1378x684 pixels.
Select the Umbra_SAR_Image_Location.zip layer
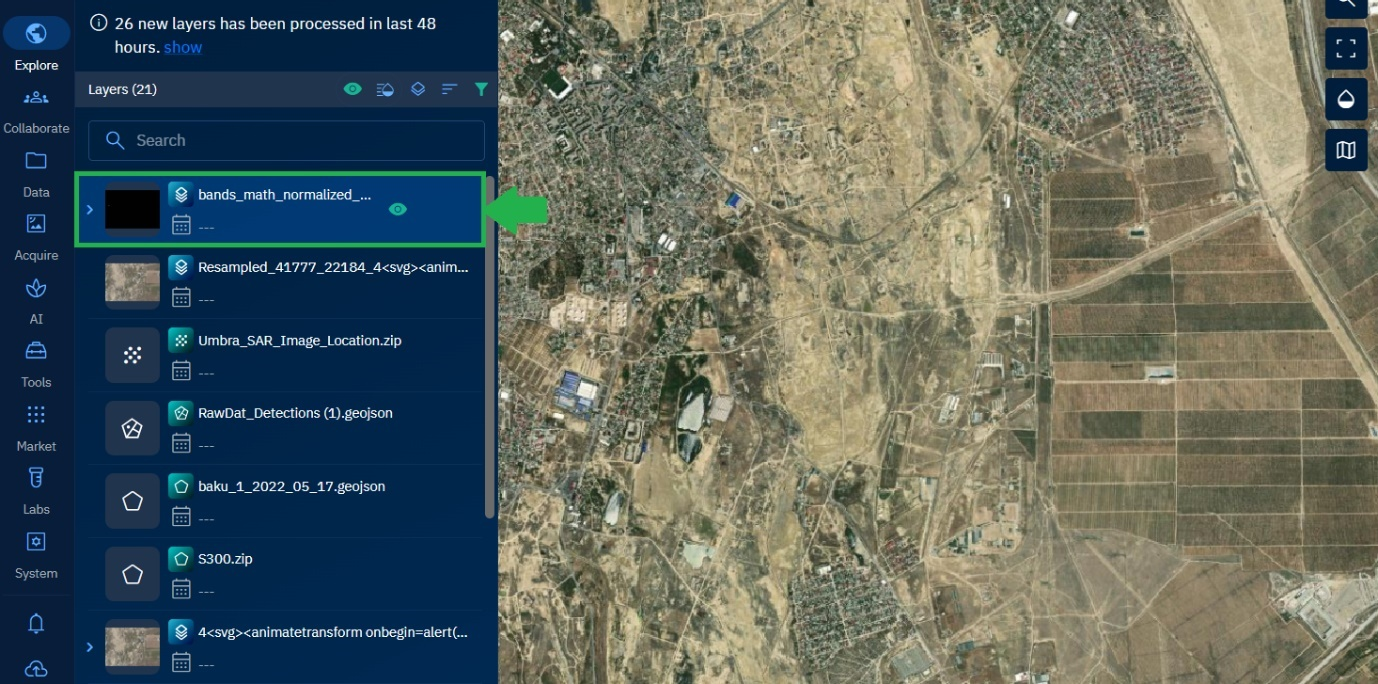299,341
